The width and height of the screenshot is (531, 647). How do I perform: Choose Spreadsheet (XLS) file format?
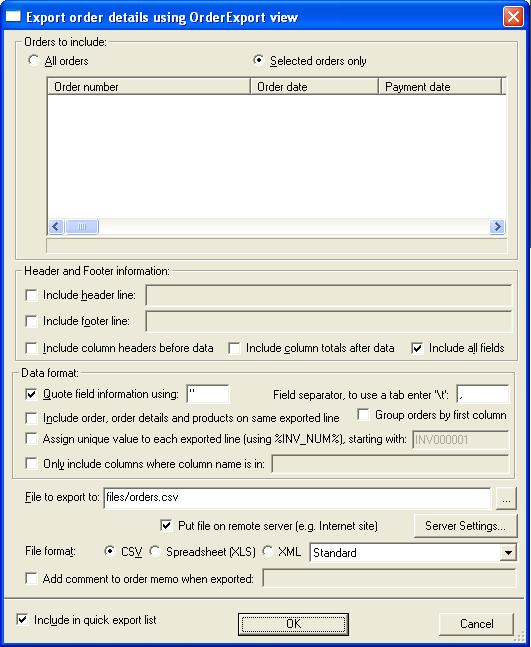tap(155, 552)
